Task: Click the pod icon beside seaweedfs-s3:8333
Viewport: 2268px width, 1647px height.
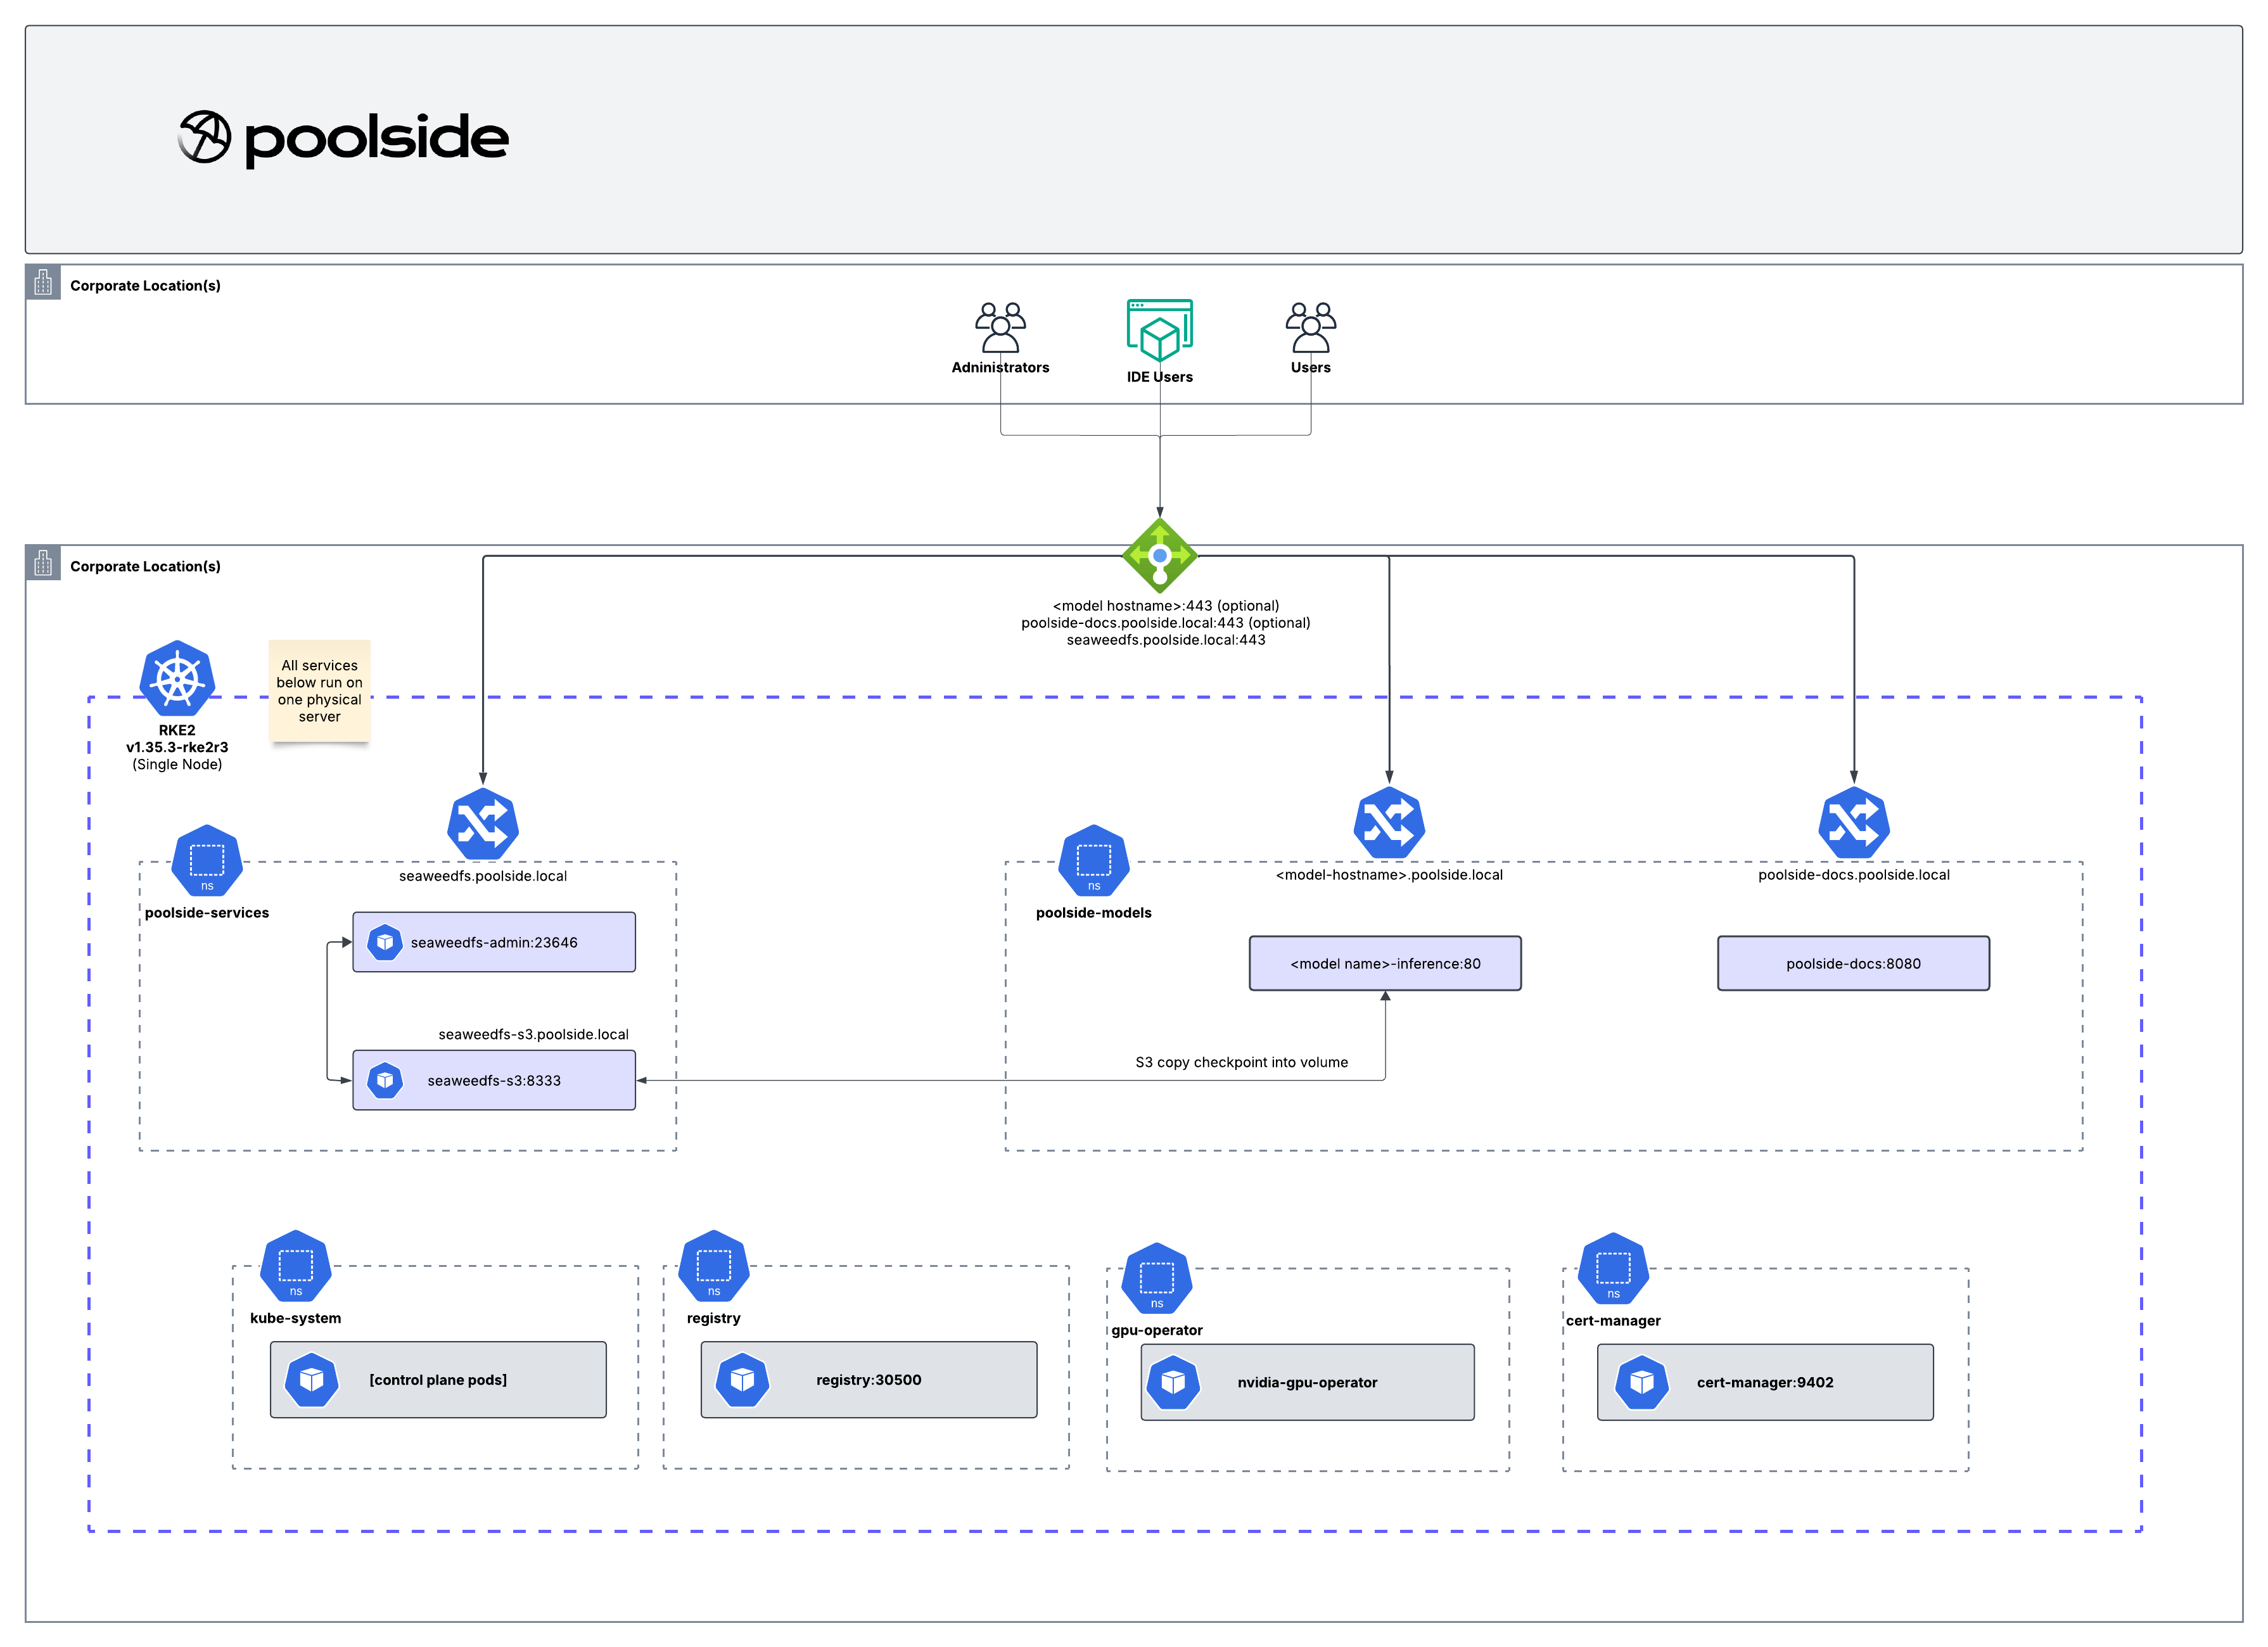Action: coord(385,1080)
